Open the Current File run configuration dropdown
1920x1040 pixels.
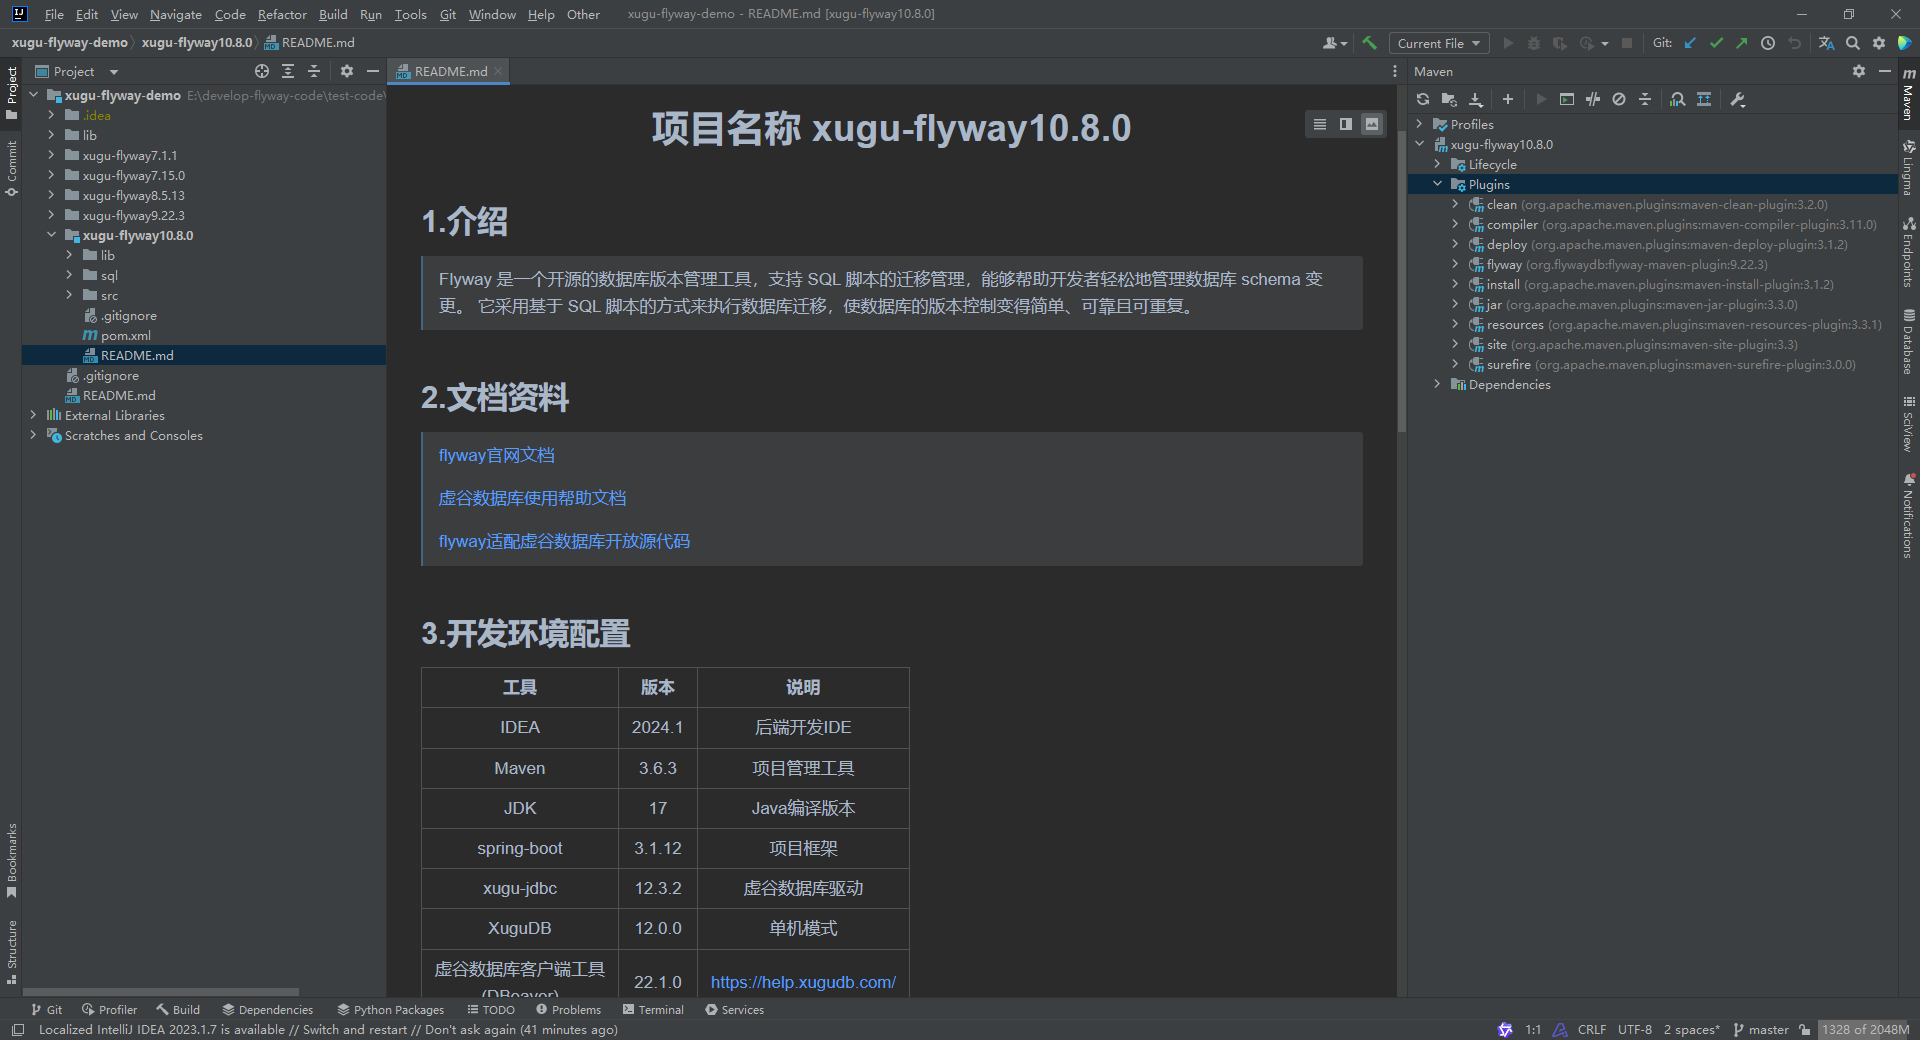[x=1438, y=43]
